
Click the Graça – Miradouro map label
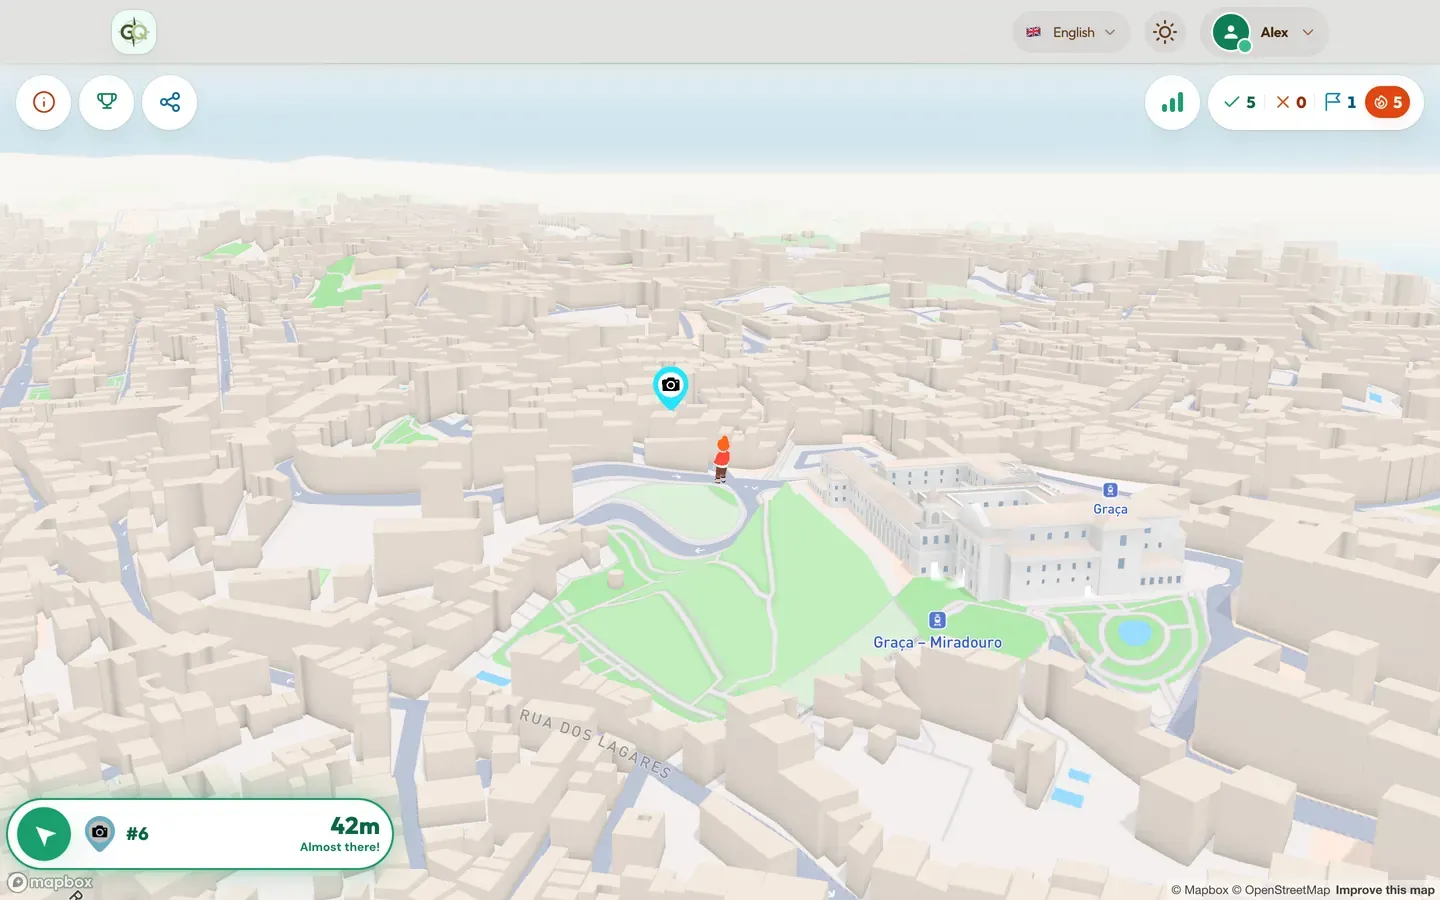tap(938, 642)
